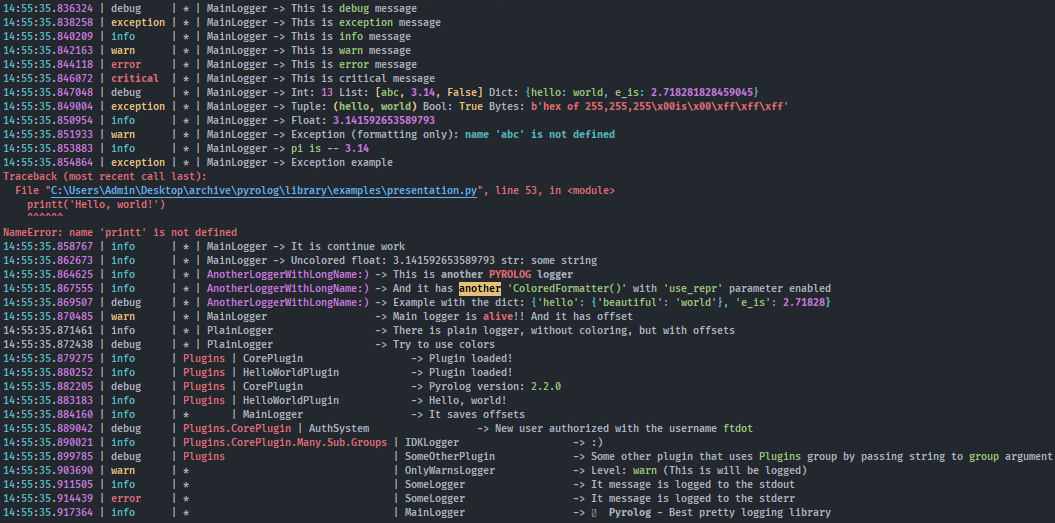
Task: Click 'Main logger is alive!! And it has offset'
Action: [x=513, y=316]
